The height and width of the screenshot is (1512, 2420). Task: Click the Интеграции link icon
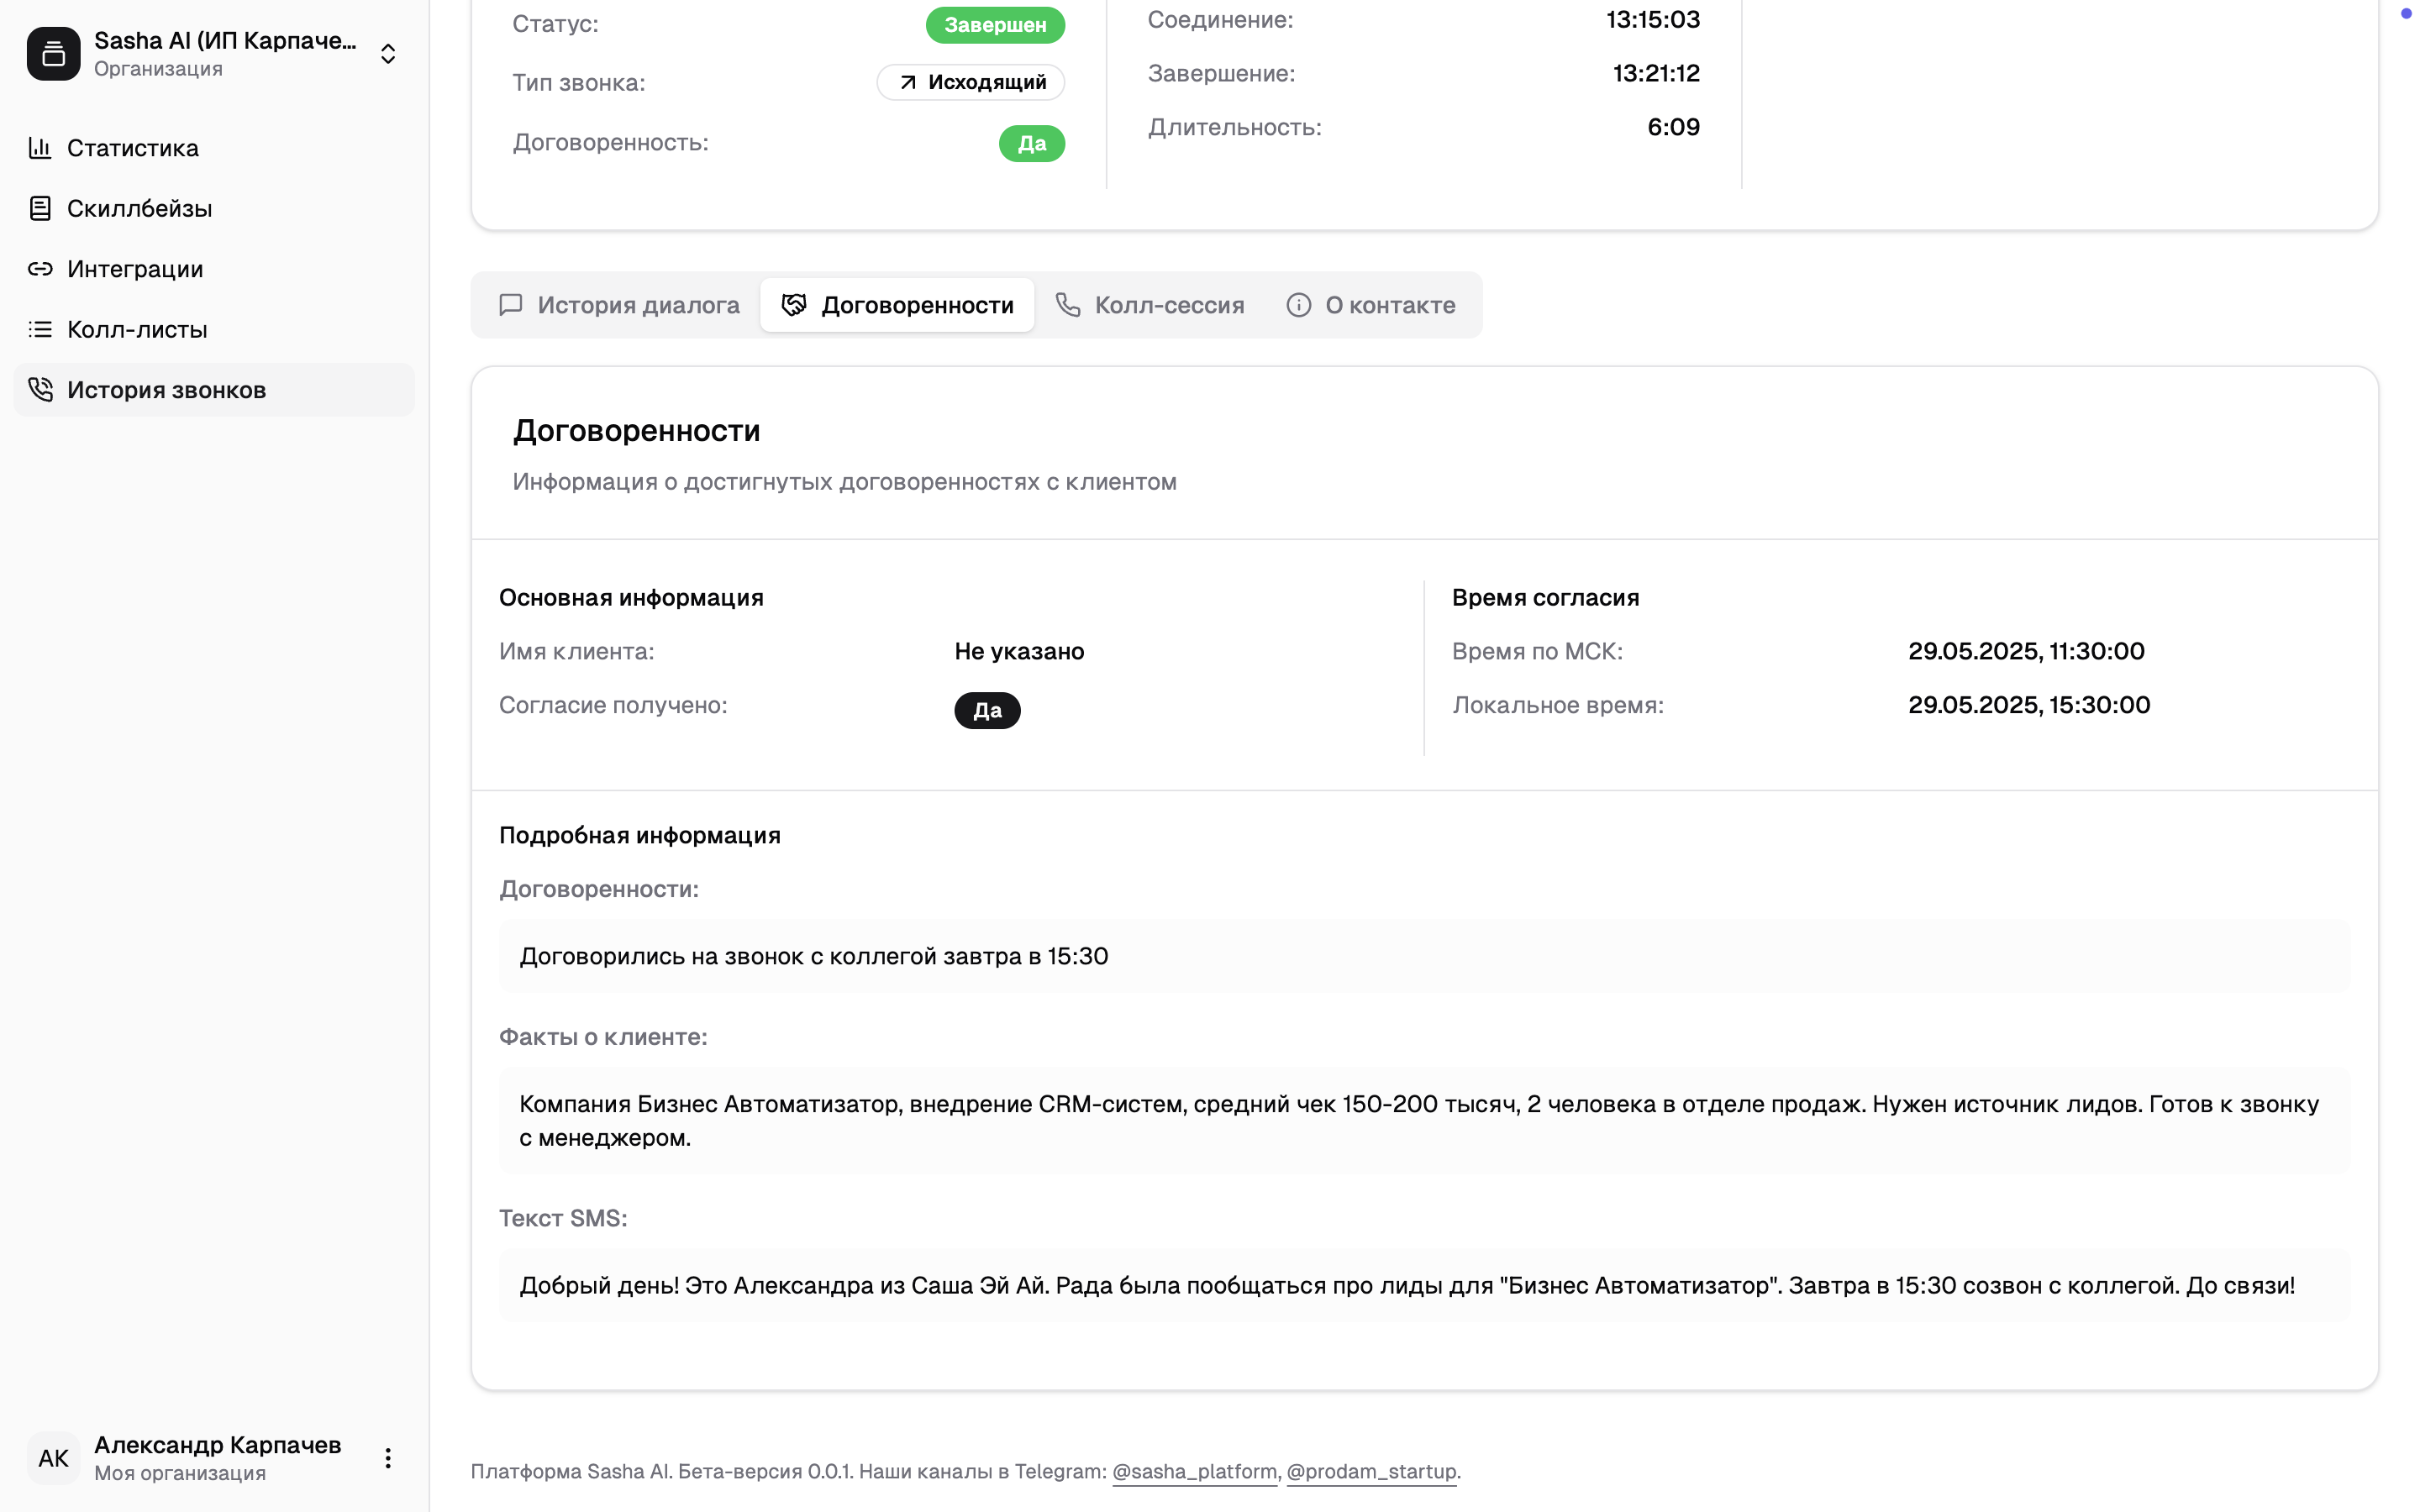coord(40,269)
